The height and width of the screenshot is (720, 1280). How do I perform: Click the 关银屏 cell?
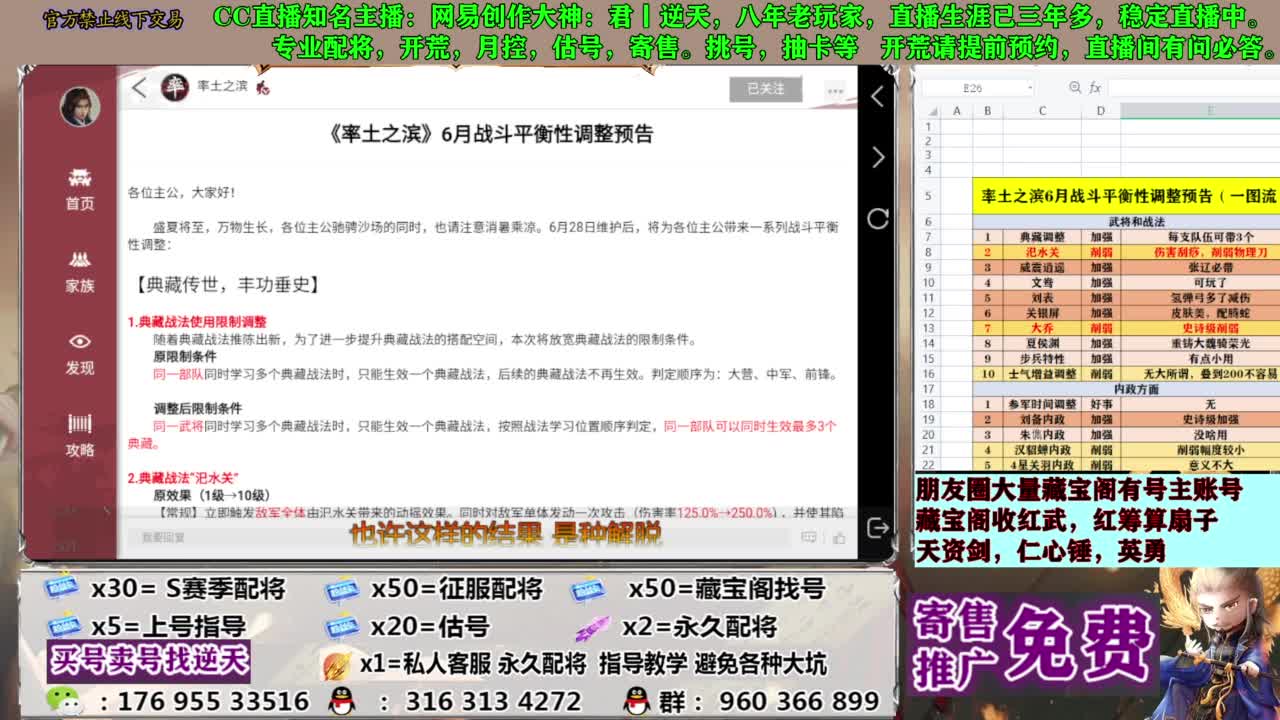pos(1042,313)
